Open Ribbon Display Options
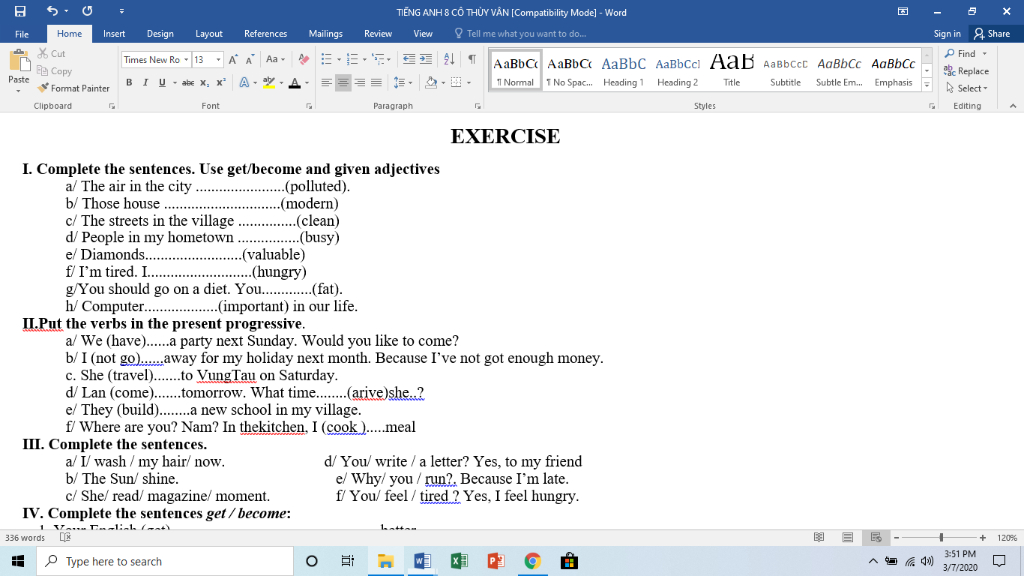The width and height of the screenshot is (1024, 576). pos(903,11)
